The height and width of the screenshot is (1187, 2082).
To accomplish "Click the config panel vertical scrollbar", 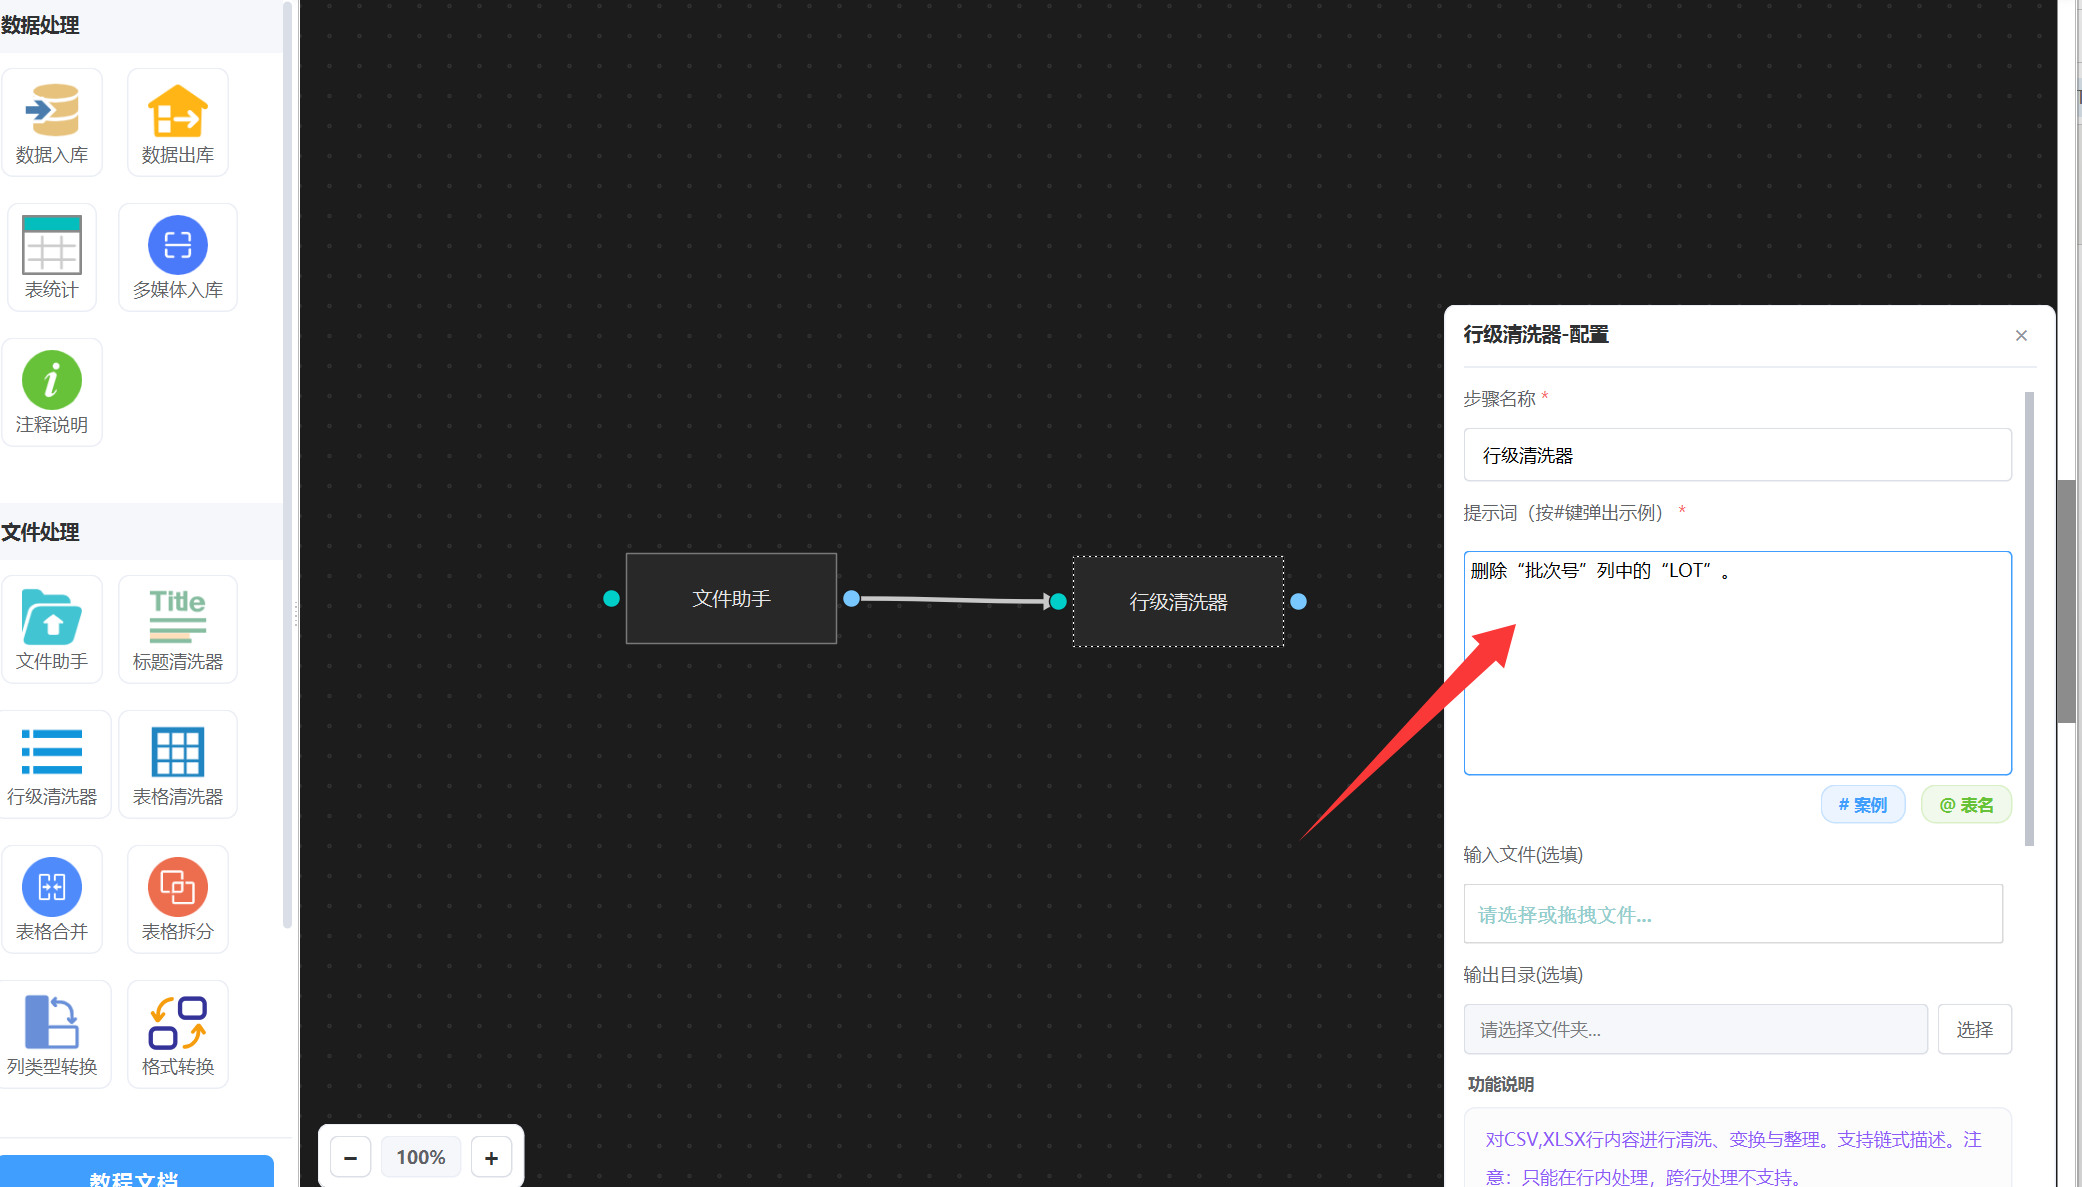I will coord(2029,619).
